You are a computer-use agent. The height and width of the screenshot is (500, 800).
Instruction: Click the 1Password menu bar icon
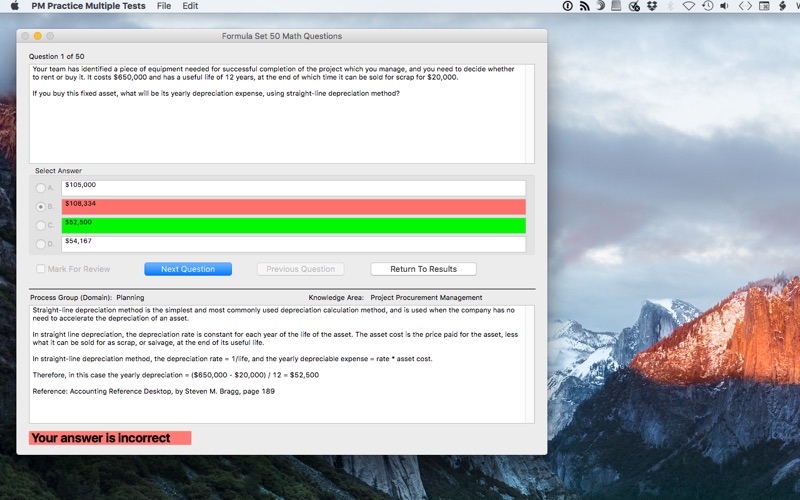click(x=567, y=6)
